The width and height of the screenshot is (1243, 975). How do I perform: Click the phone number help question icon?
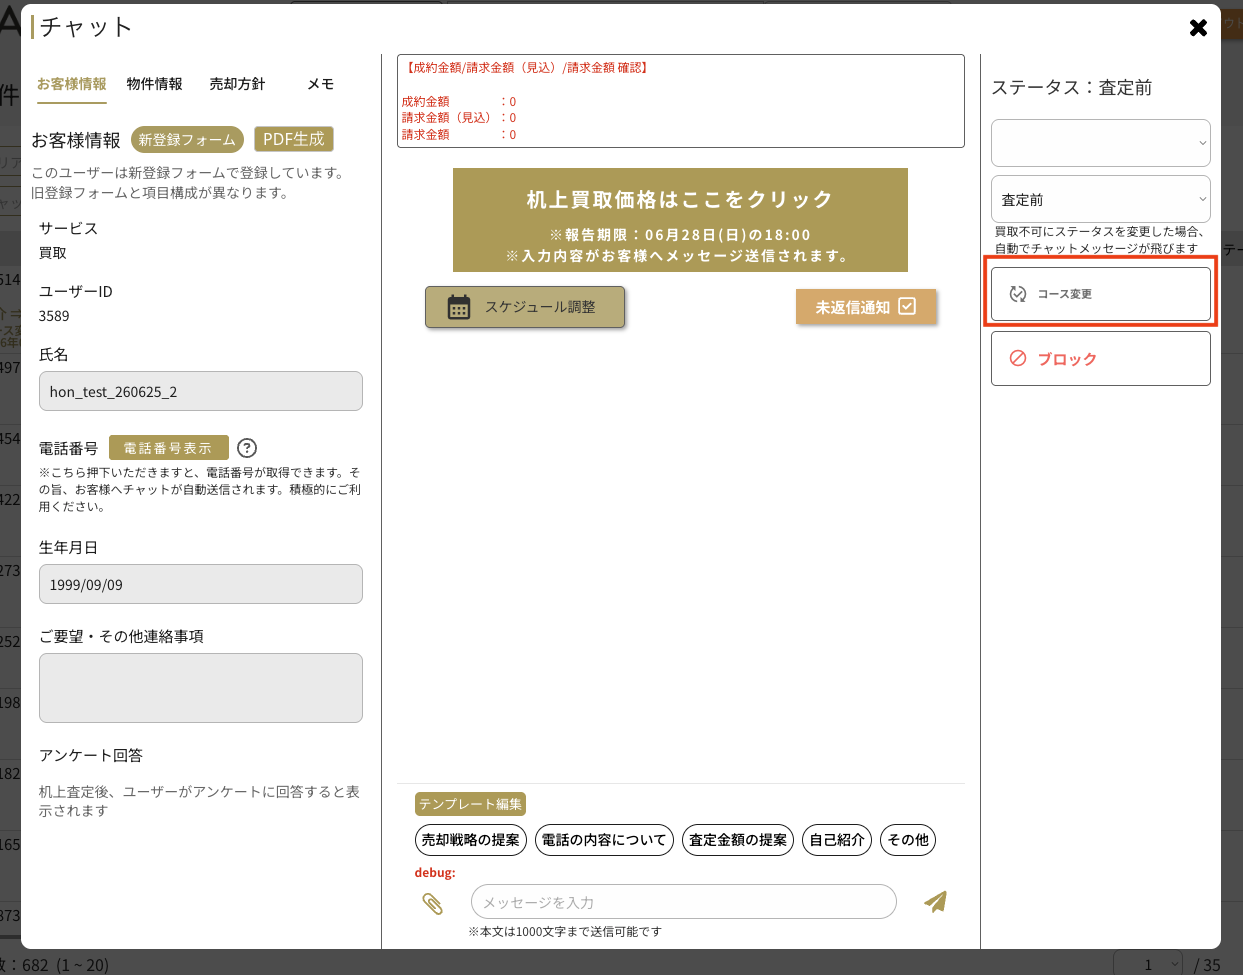[247, 448]
